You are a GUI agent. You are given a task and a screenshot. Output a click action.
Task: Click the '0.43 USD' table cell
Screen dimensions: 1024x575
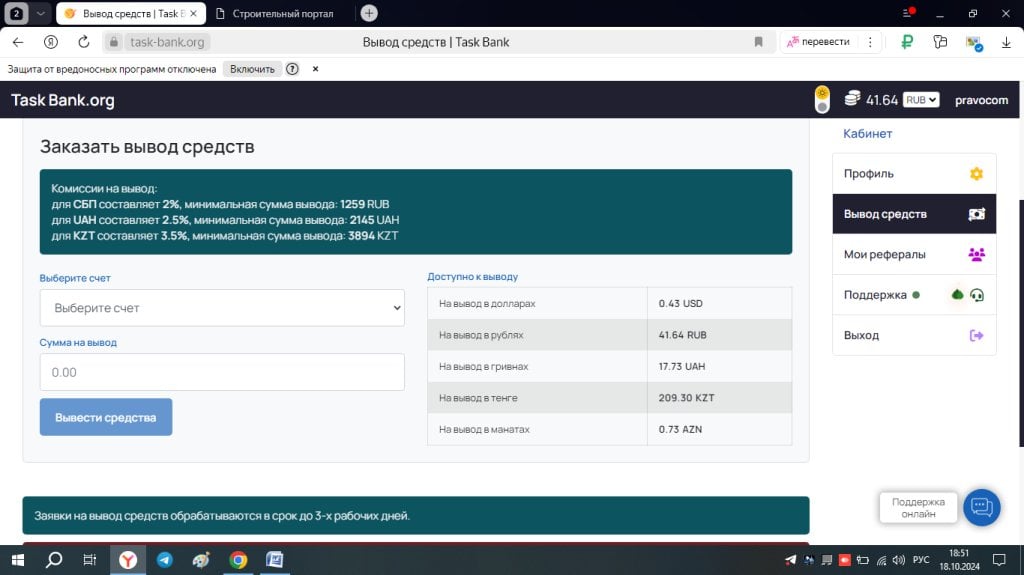click(720, 303)
